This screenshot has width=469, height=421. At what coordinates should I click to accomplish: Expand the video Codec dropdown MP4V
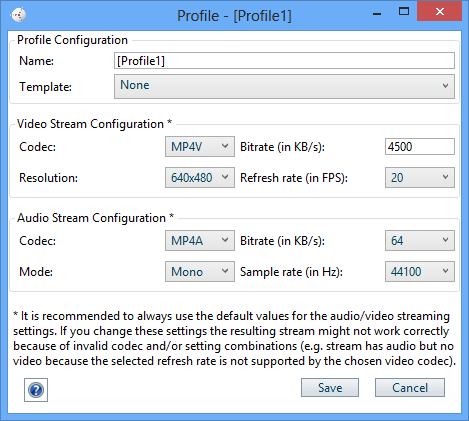(x=200, y=146)
